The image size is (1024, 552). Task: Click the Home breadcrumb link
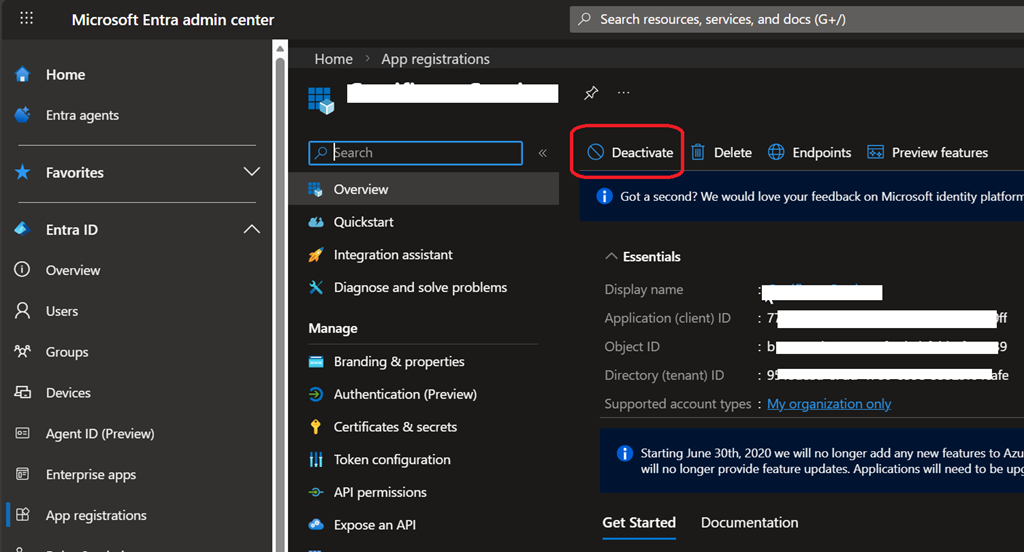point(333,59)
